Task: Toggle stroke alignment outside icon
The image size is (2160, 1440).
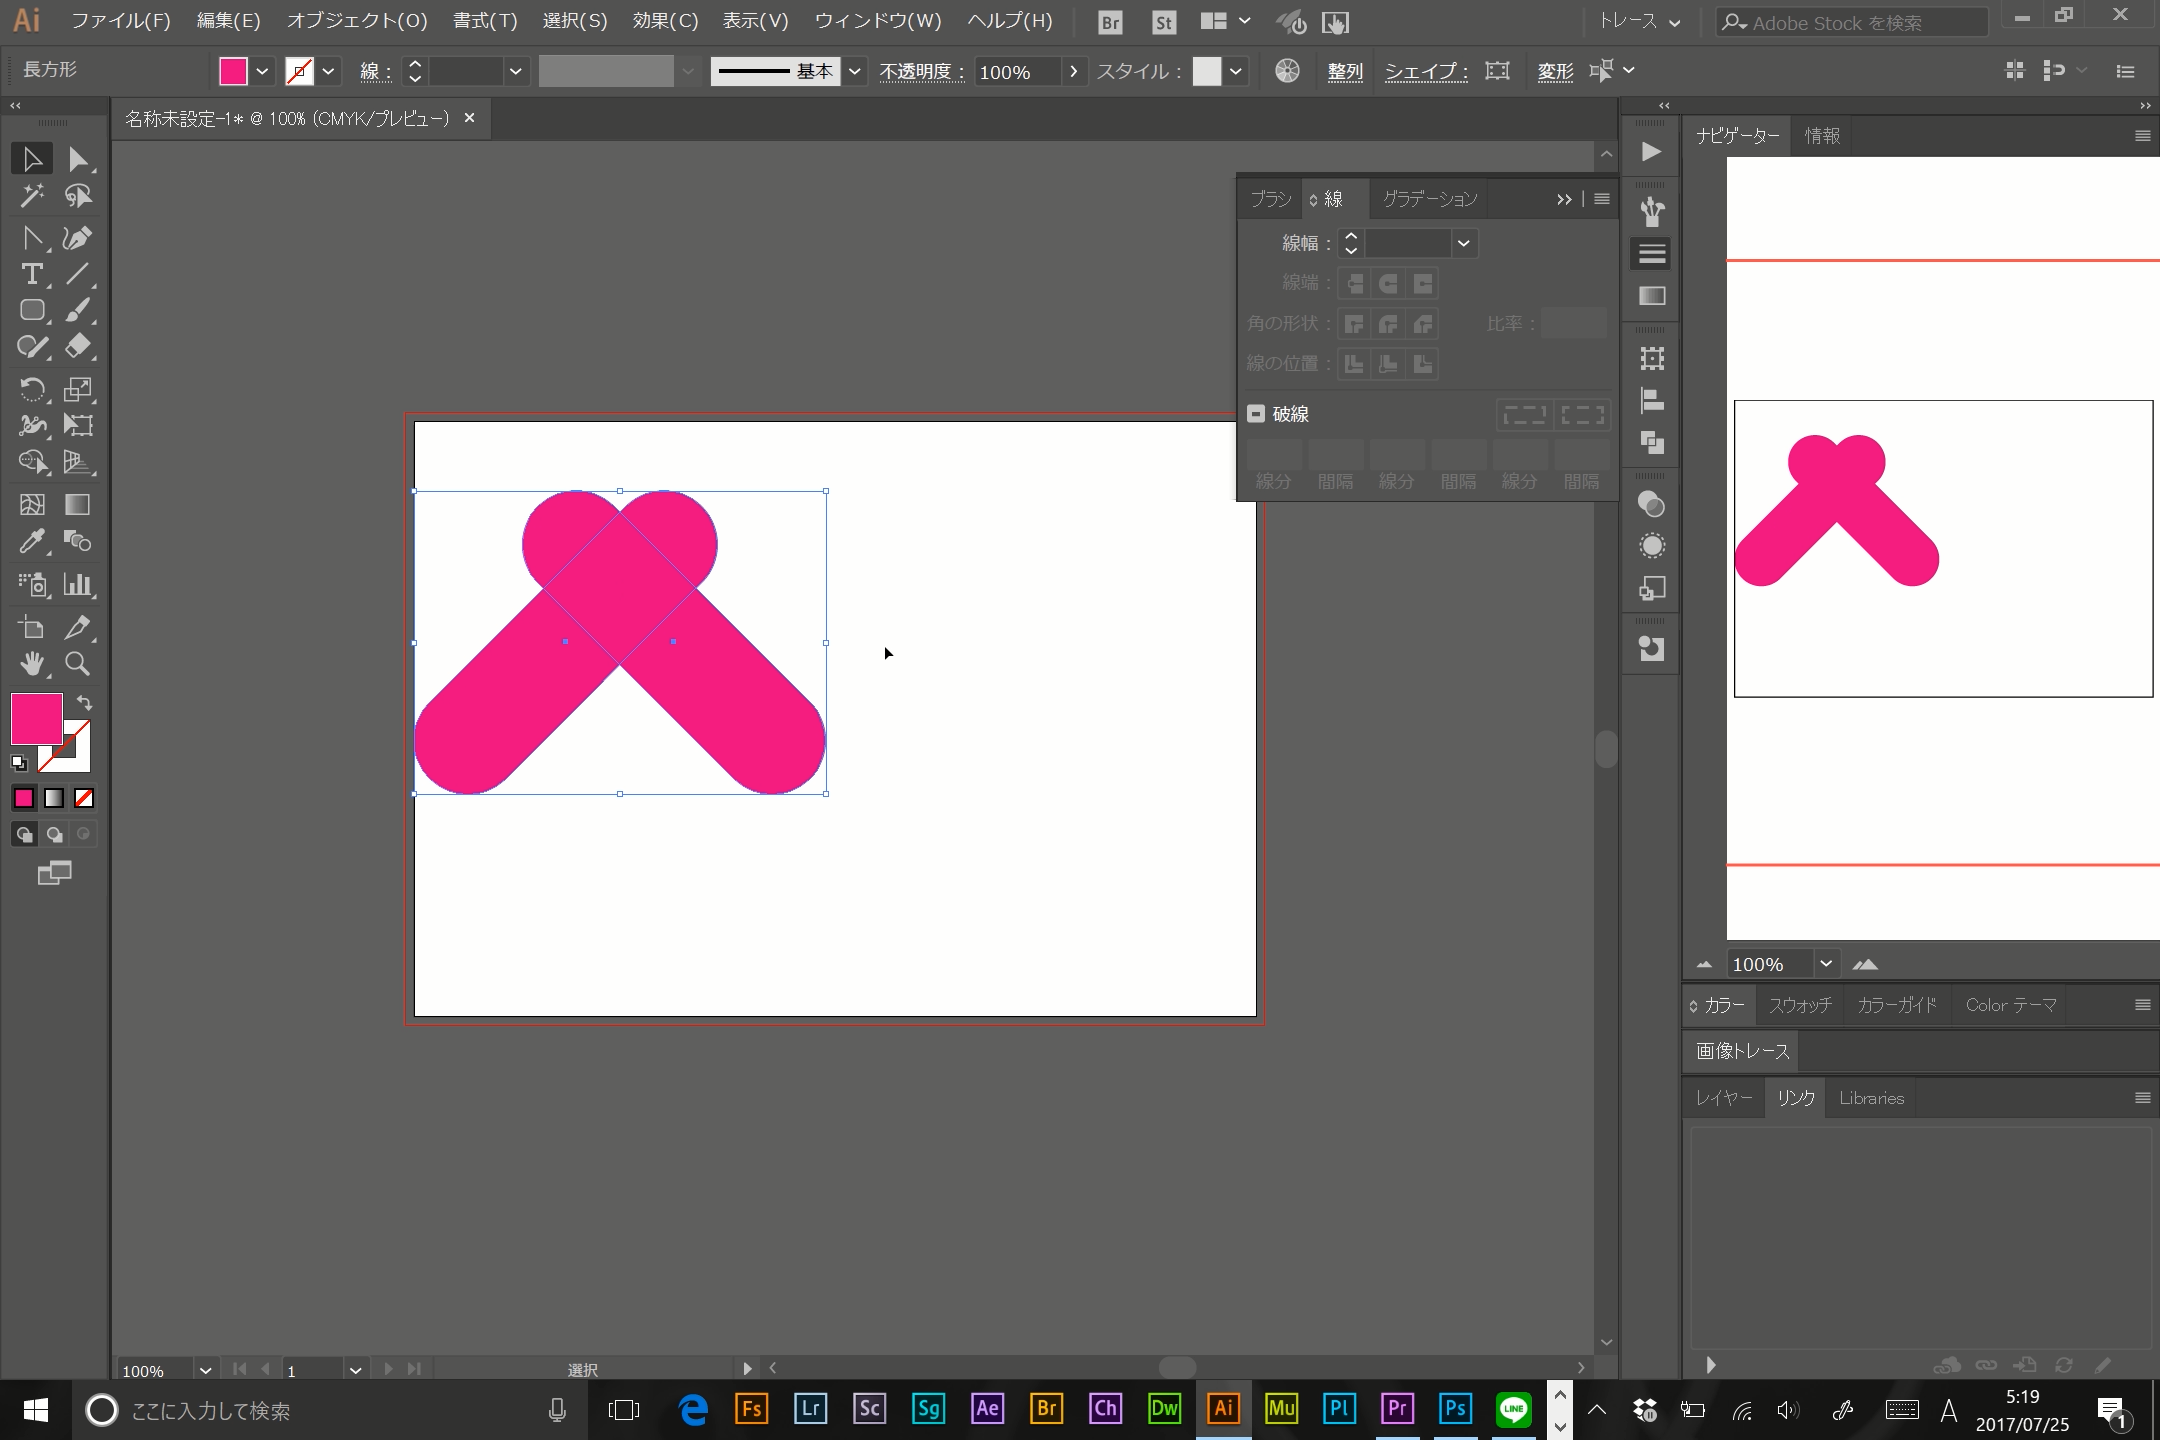Action: (x=1422, y=363)
